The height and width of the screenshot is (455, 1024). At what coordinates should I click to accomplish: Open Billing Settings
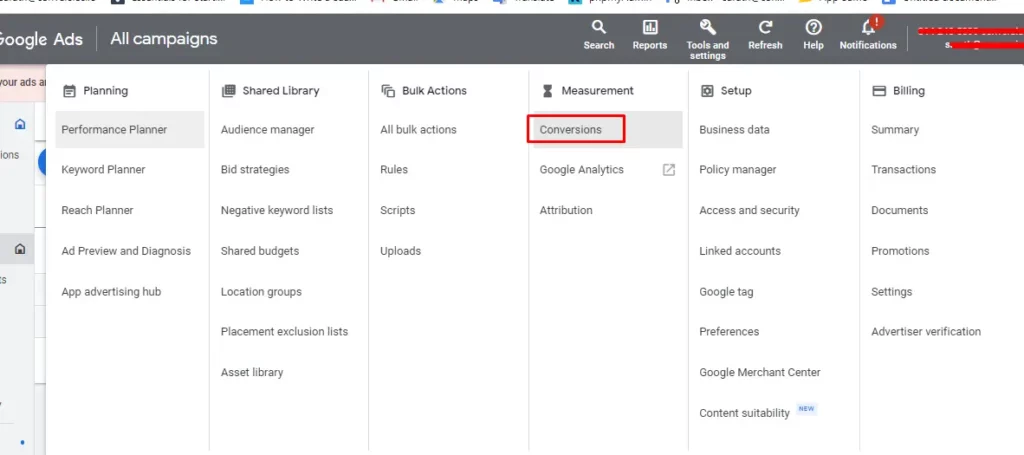pyautogui.click(x=892, y=292)
